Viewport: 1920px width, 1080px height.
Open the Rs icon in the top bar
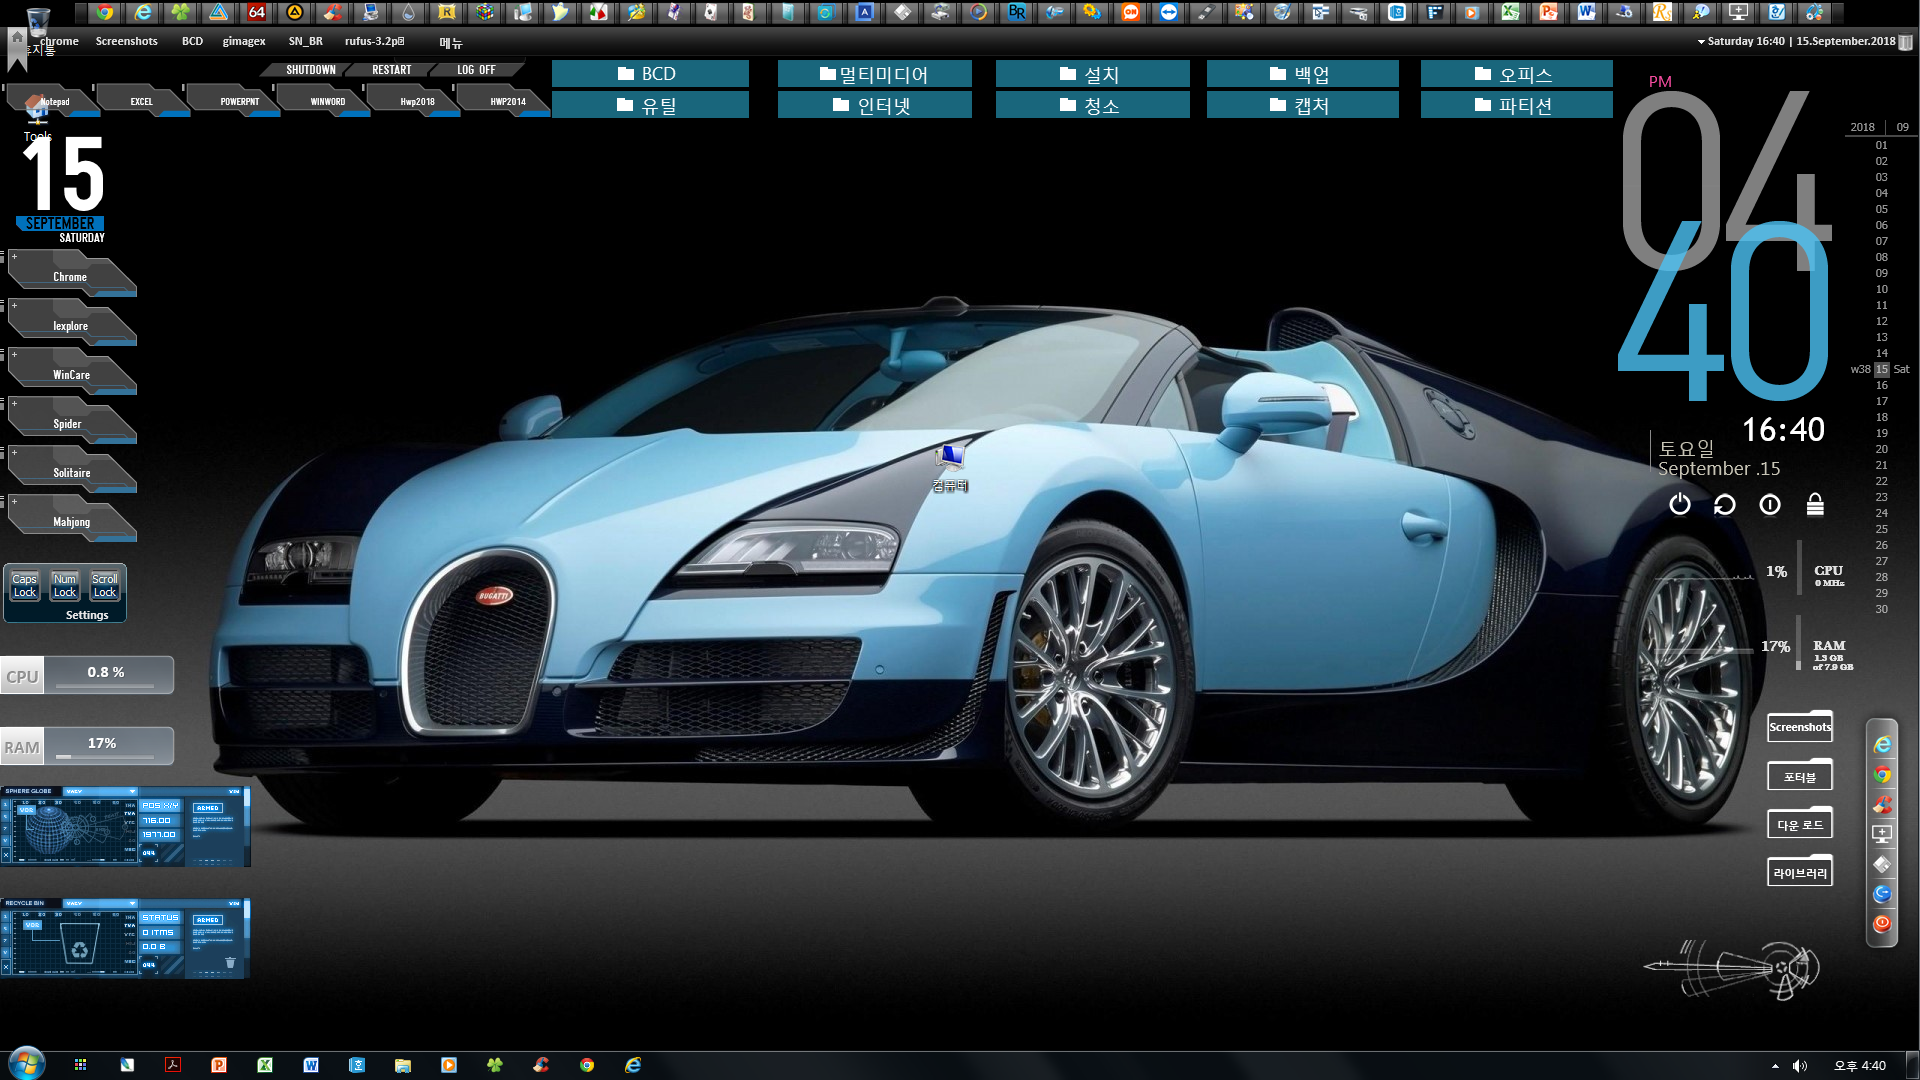coord(1662,12)
